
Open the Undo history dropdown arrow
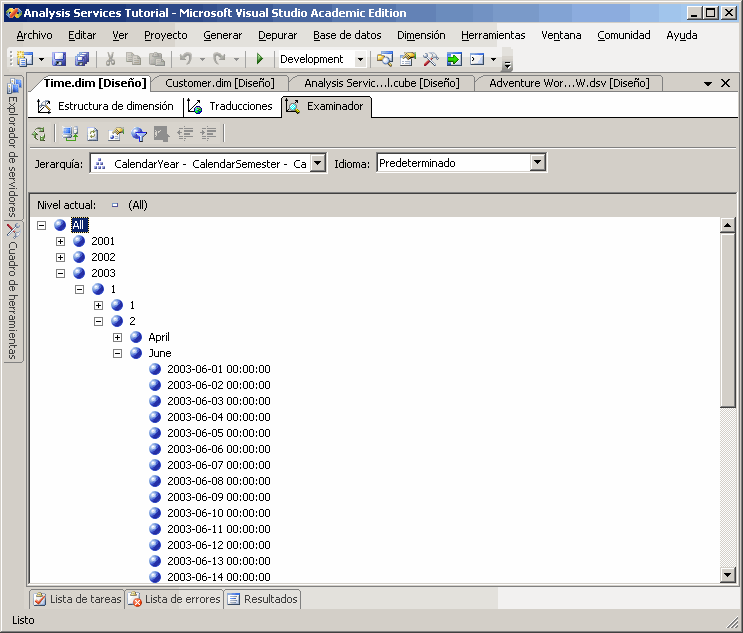[202, 60]
